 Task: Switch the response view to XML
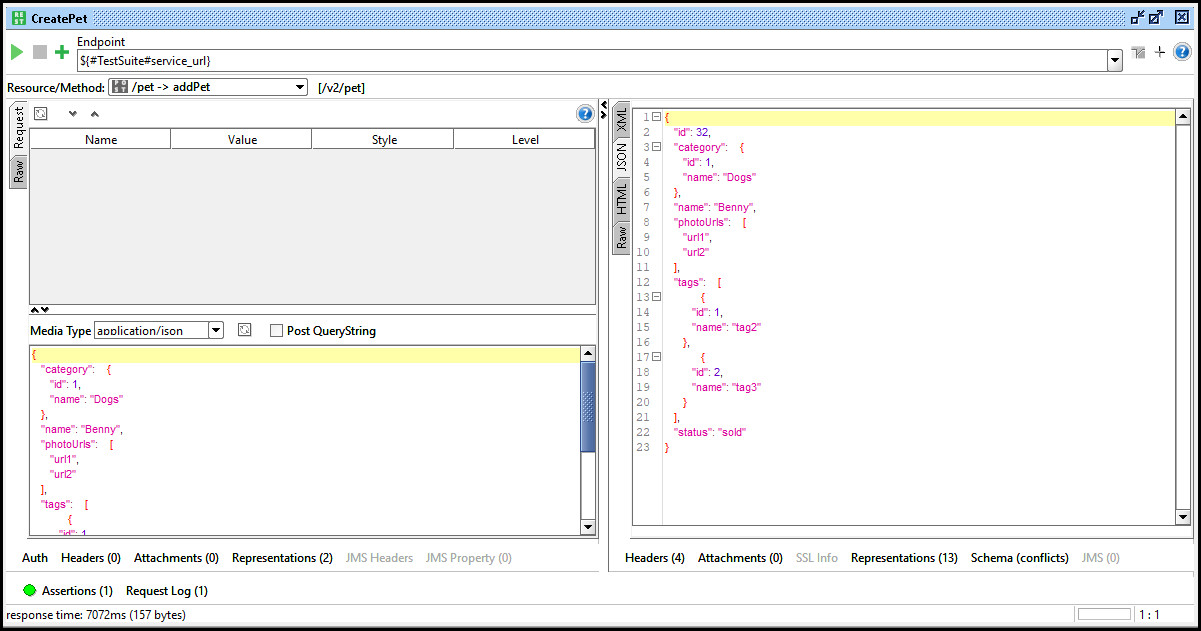tap(621, 120)
